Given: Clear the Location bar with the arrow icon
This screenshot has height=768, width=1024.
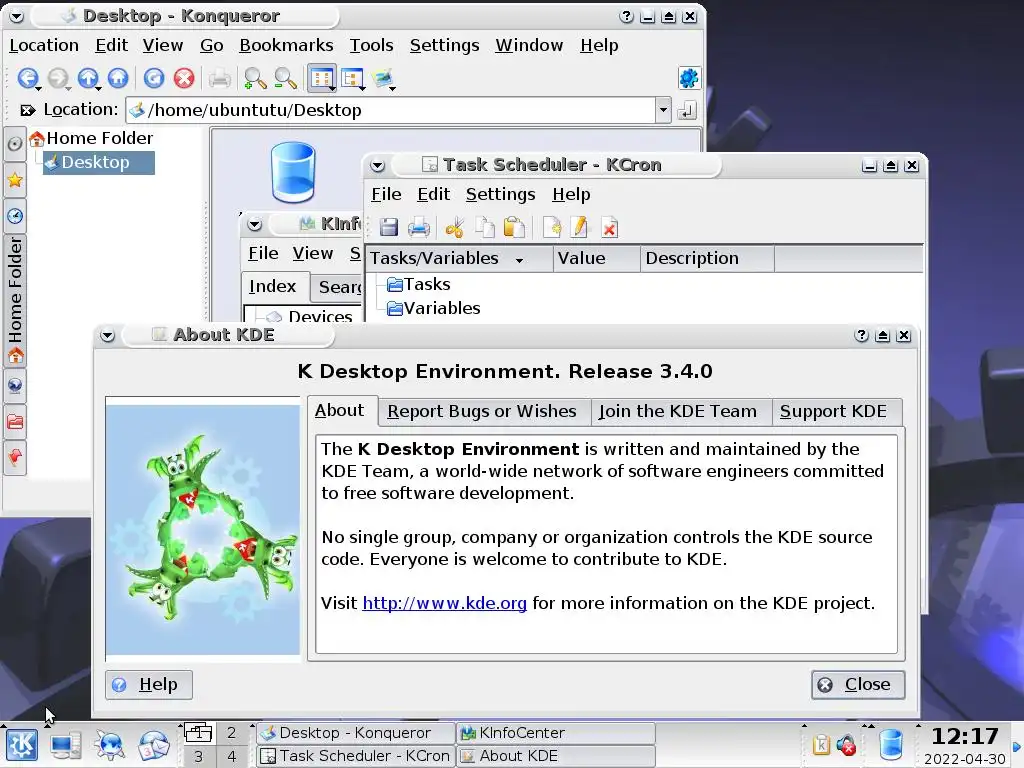Looking at the screenshot, I should [x=27, y=110].
